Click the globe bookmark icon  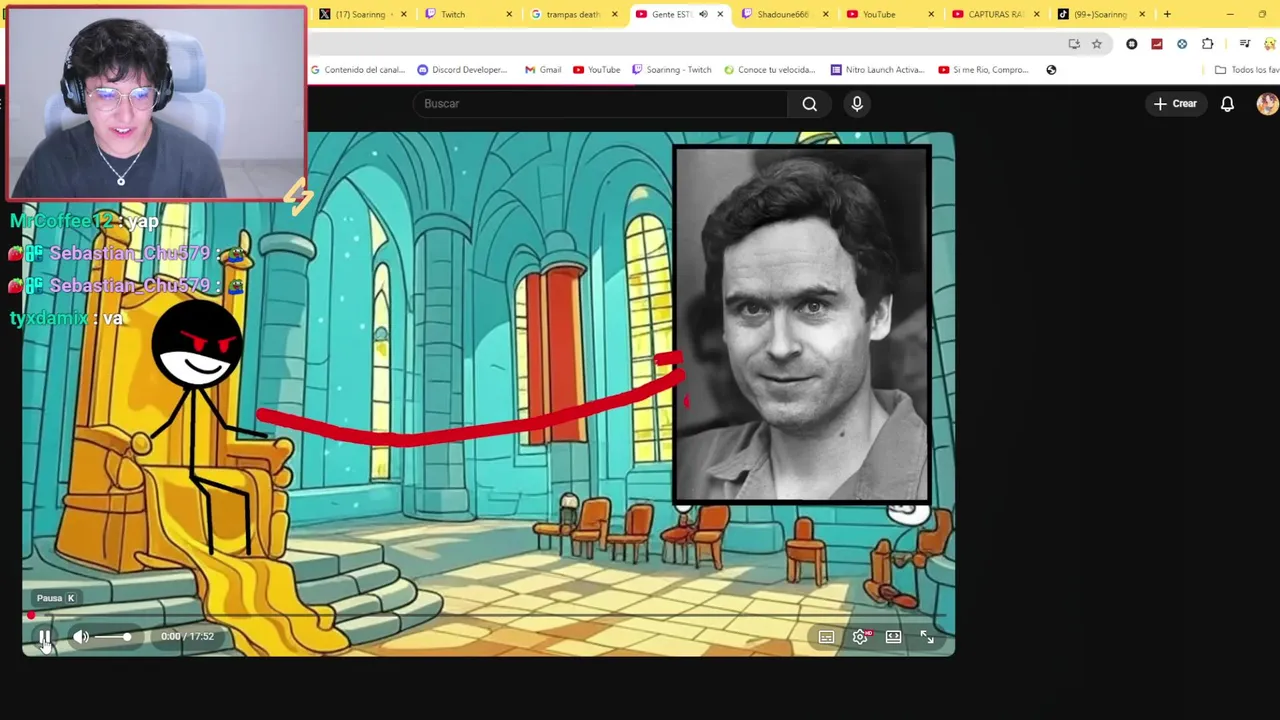pos(1051,70)
